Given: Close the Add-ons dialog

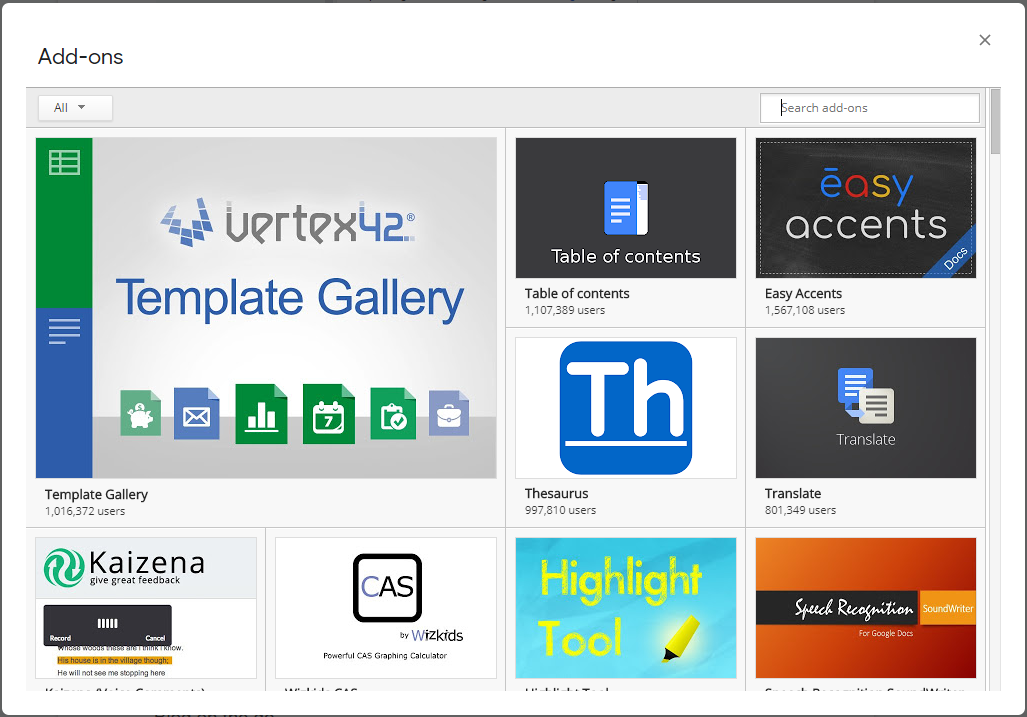Looking at the screenshot, I should pos(984,40).
